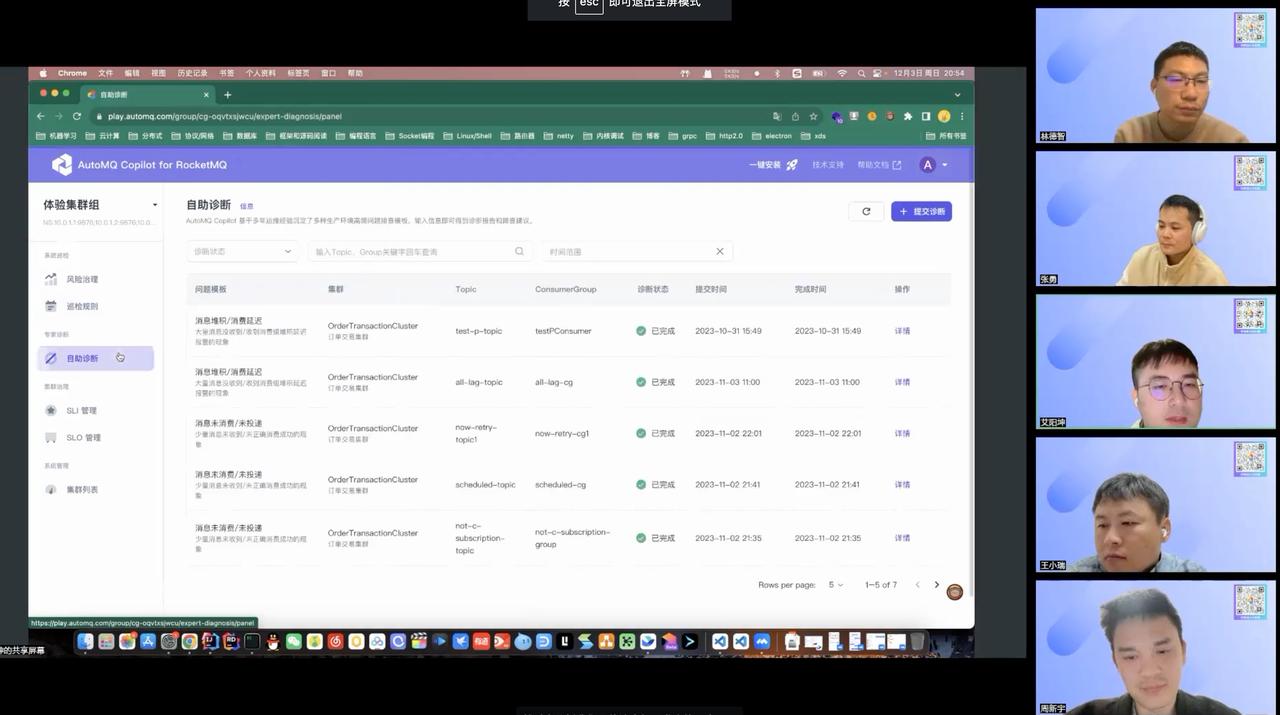Click the AutoMQ Copilot logo icon
This screenshot has height=715, width=1280.
coord(62,165)
